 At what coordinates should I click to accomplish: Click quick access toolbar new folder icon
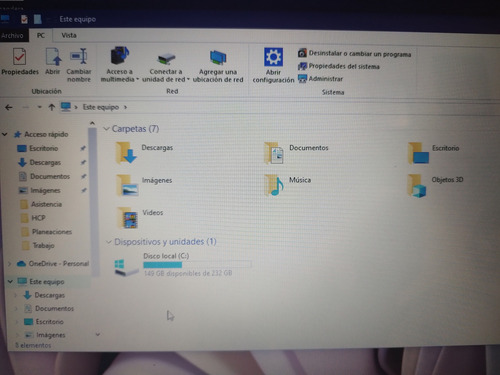tap(37, 19)
